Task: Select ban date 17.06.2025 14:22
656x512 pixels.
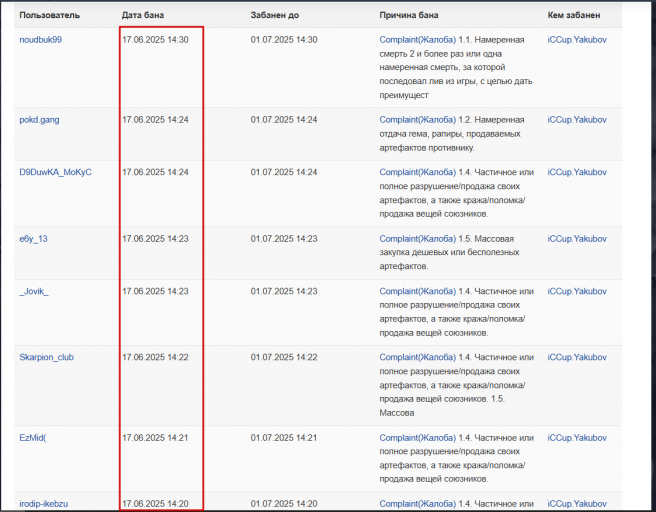Action: click(155, 357)
